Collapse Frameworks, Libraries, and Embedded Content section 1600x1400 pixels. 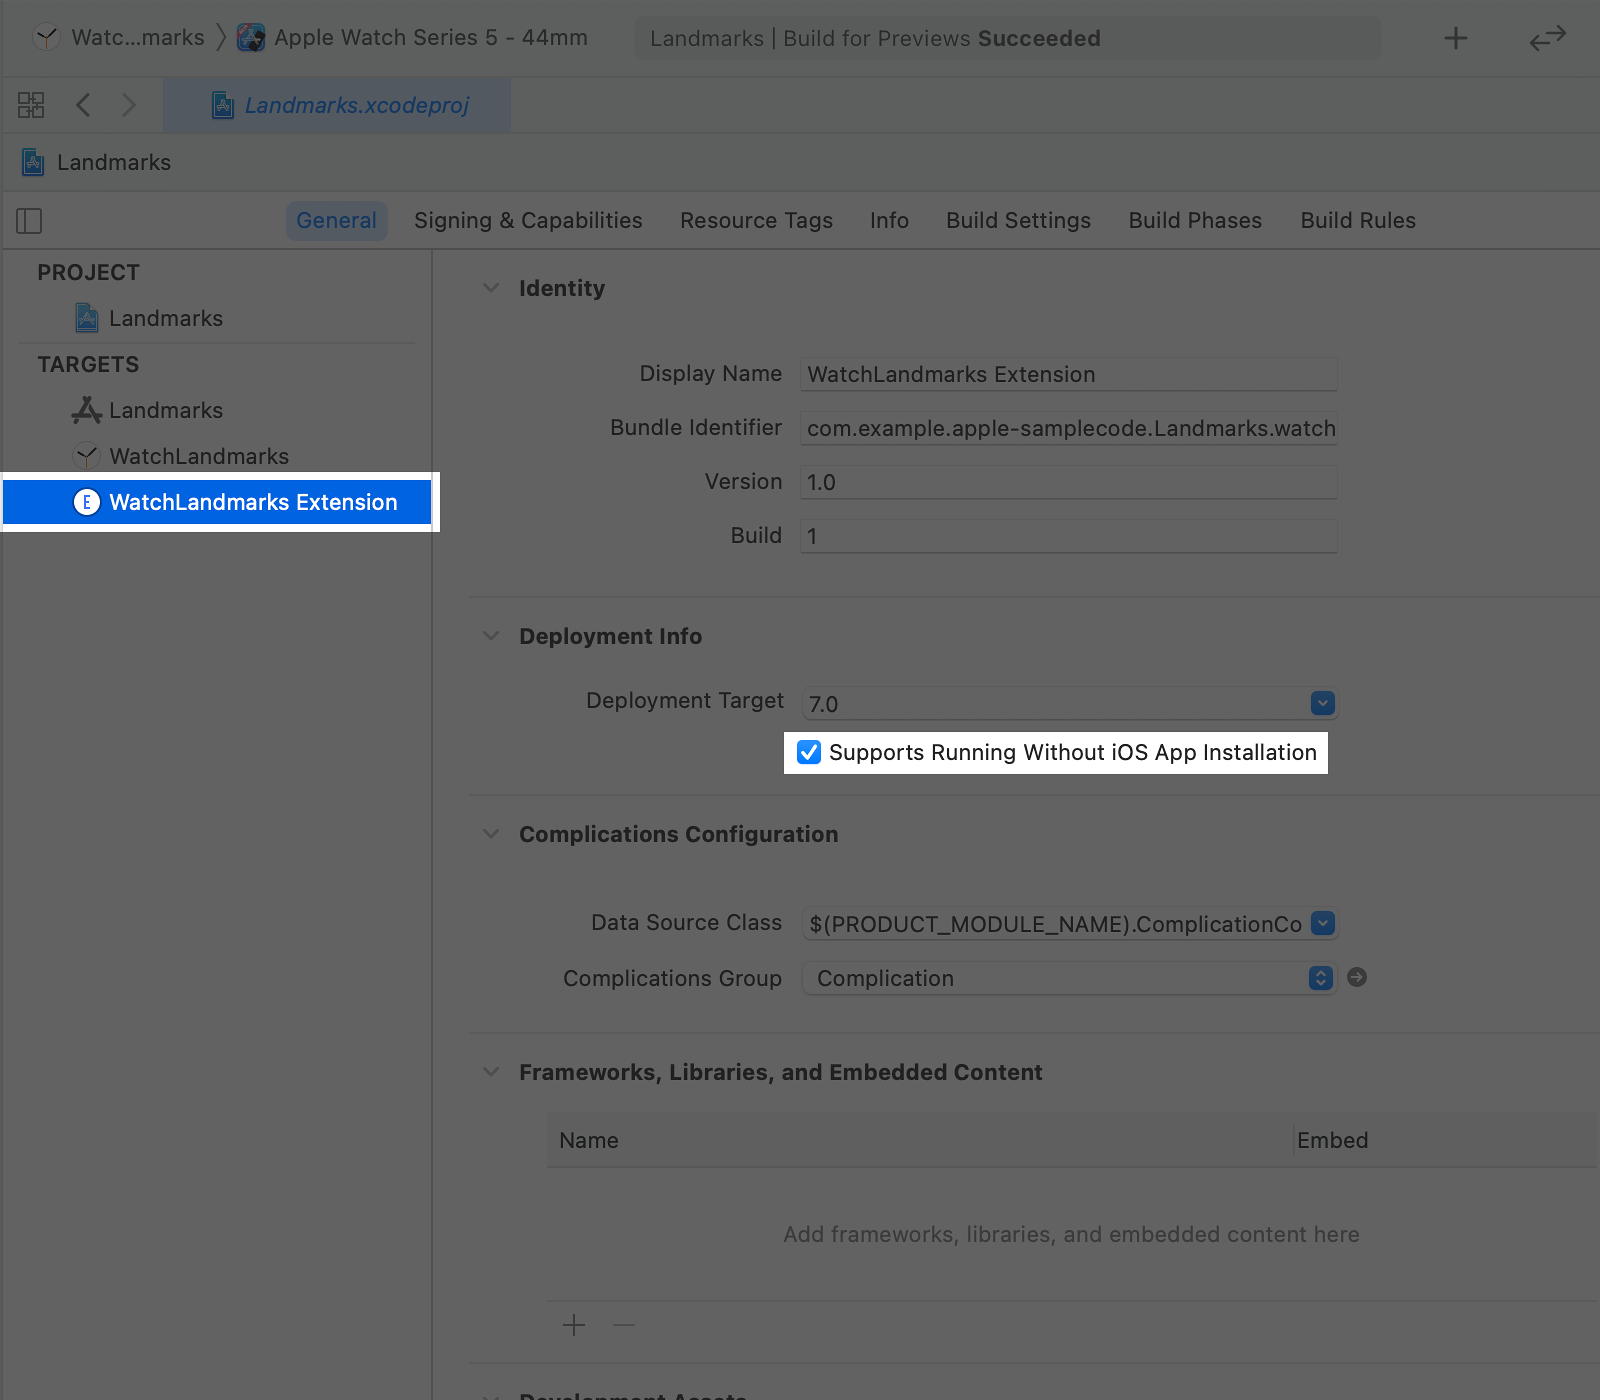pyautogui.click(x=491, y=1072)
